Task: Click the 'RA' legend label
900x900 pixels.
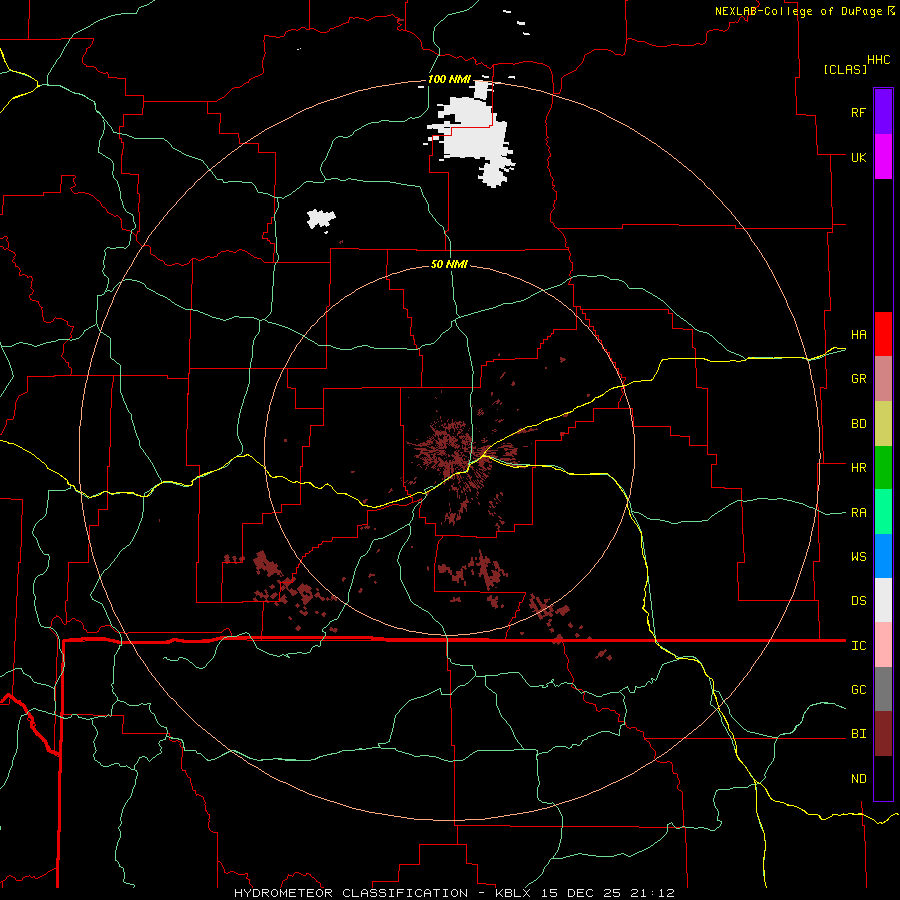Action: pyautogui.click(x=858, y=513)
